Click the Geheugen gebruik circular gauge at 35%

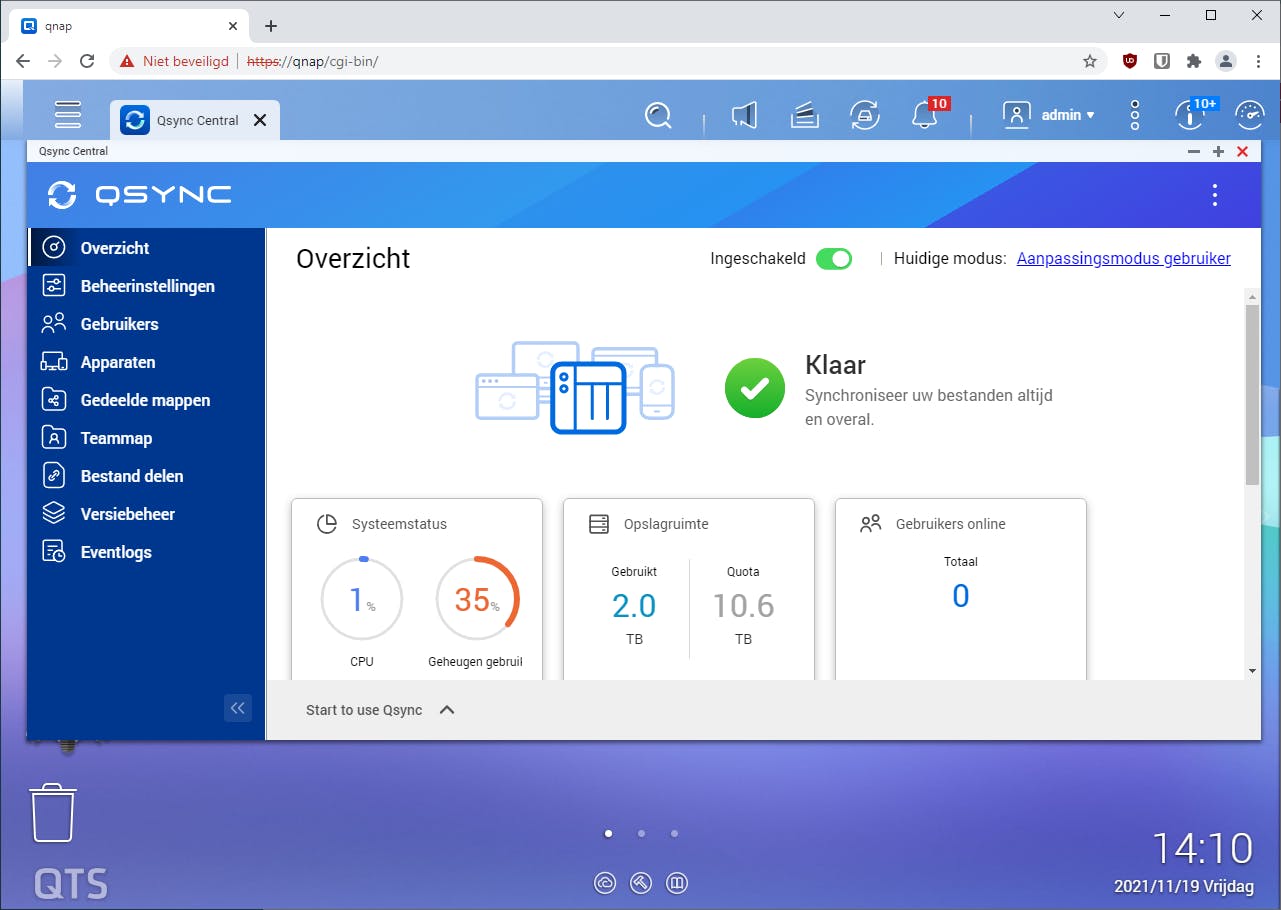point(478,599)
